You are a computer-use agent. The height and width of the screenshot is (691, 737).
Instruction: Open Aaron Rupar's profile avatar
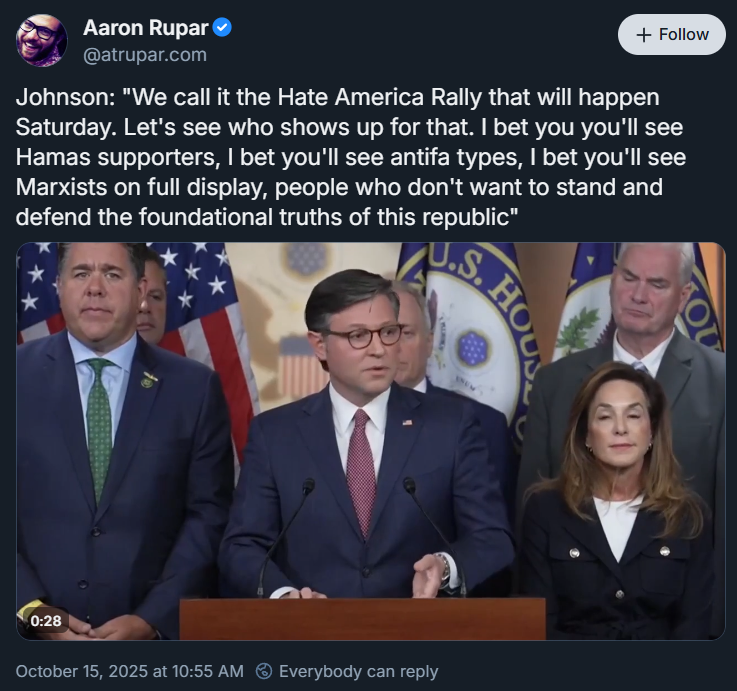42,41
